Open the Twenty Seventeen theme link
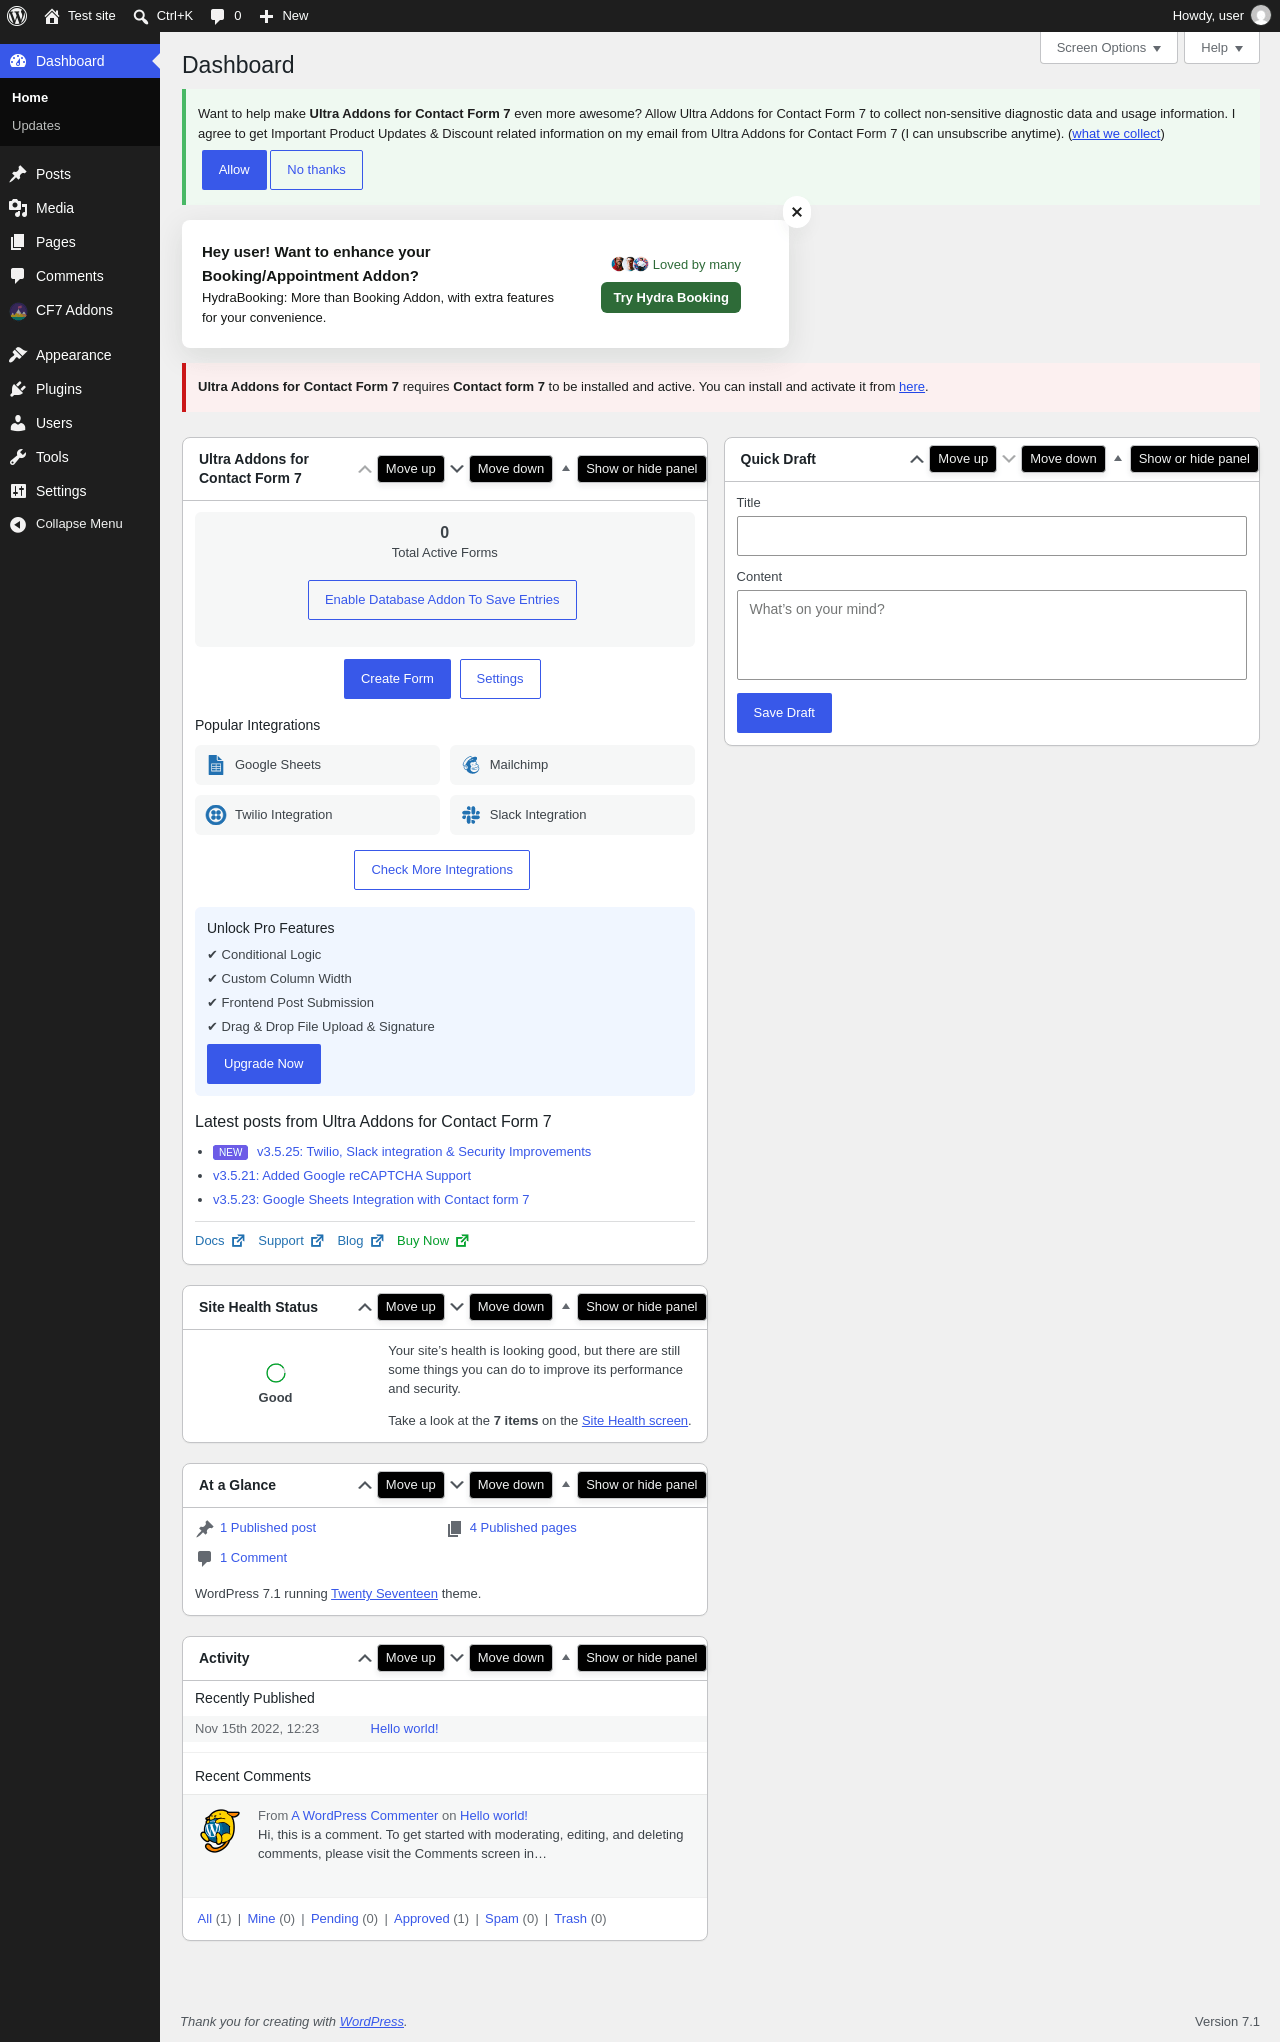The image size is (1280, 2042). coord(384,1594)
